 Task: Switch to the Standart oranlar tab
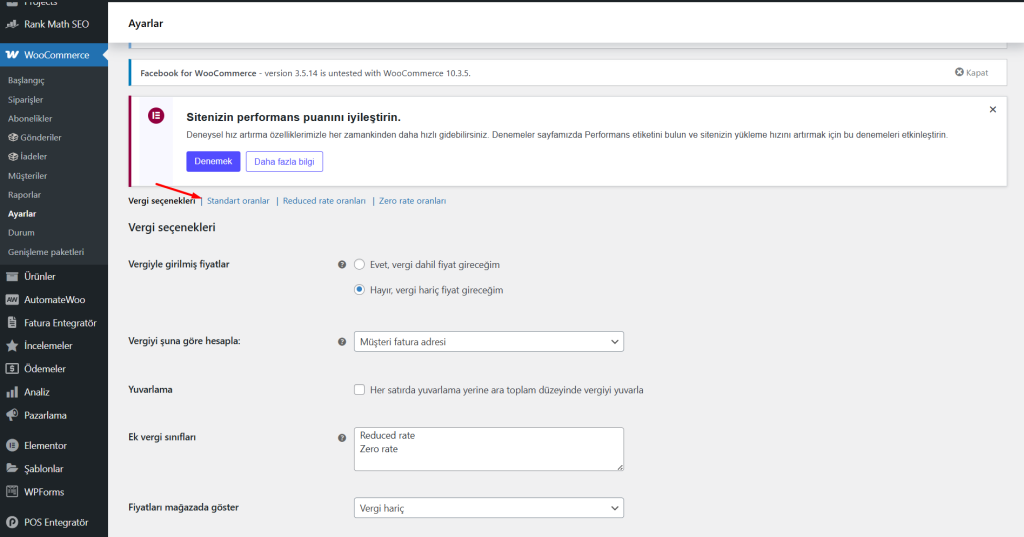pos(238,201)
